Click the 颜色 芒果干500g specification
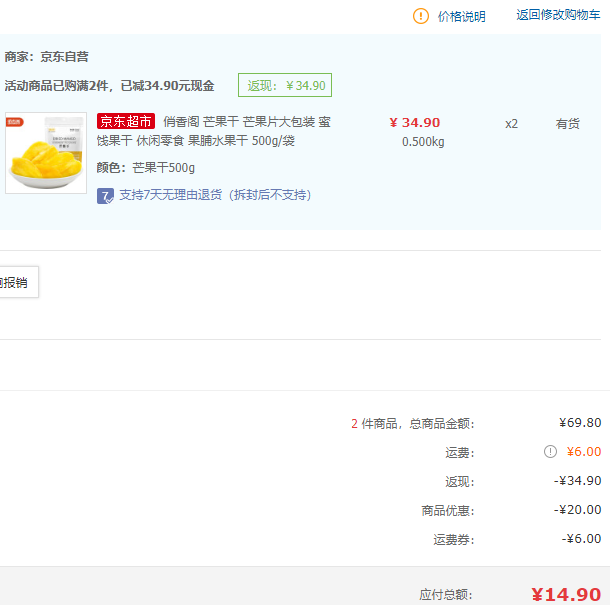Screen dimensions: 610x605 click(x=146, y=168)
